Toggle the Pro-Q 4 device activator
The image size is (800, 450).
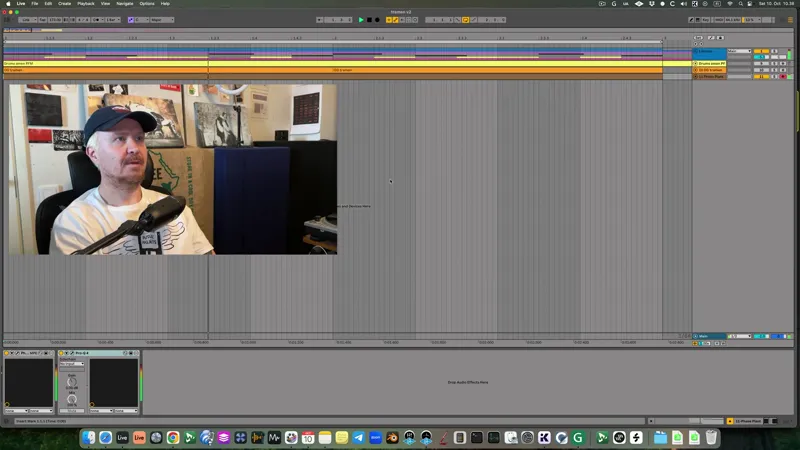[61, 353]
